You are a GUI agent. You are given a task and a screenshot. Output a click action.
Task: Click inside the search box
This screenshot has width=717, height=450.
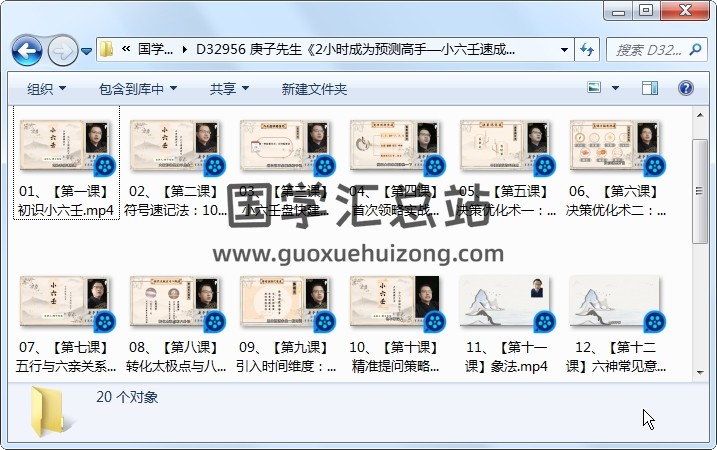(650, 49)
